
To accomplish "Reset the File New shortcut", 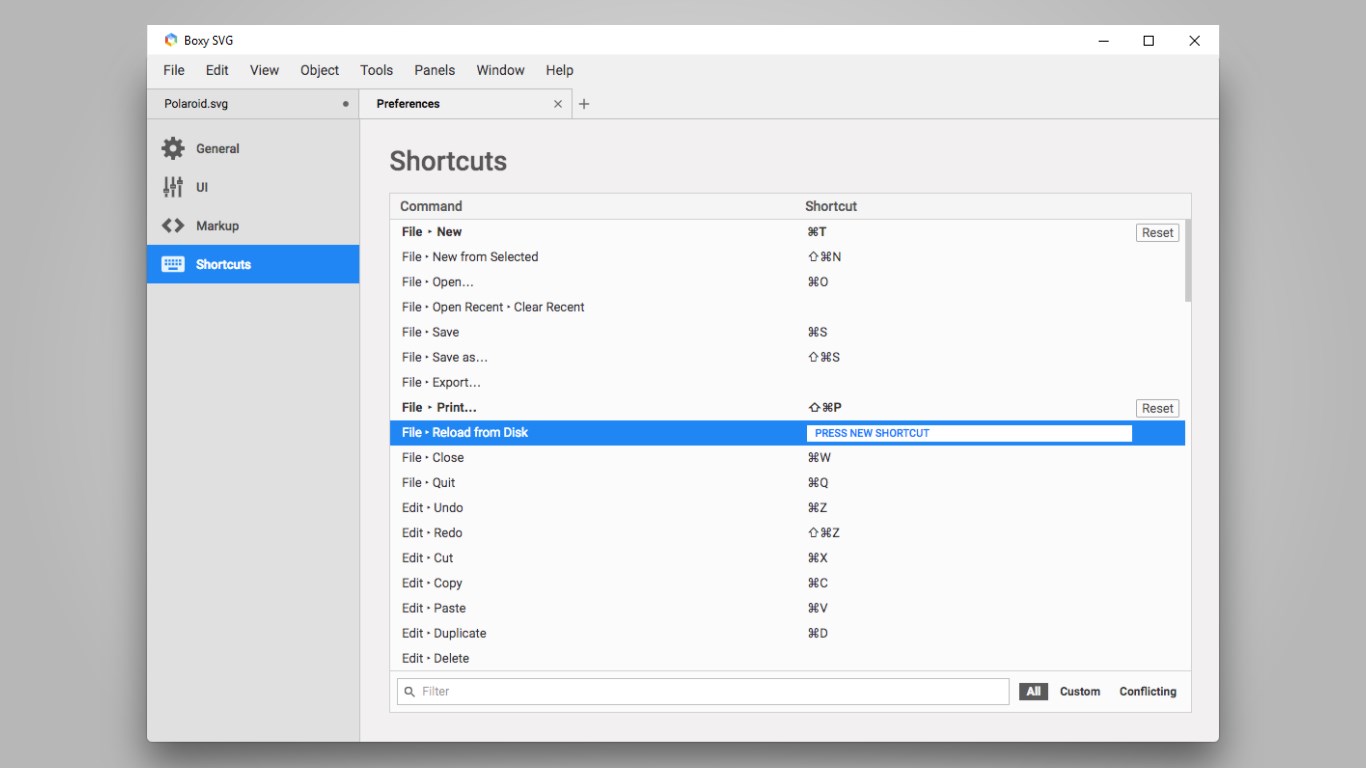I will [1157, 232].
